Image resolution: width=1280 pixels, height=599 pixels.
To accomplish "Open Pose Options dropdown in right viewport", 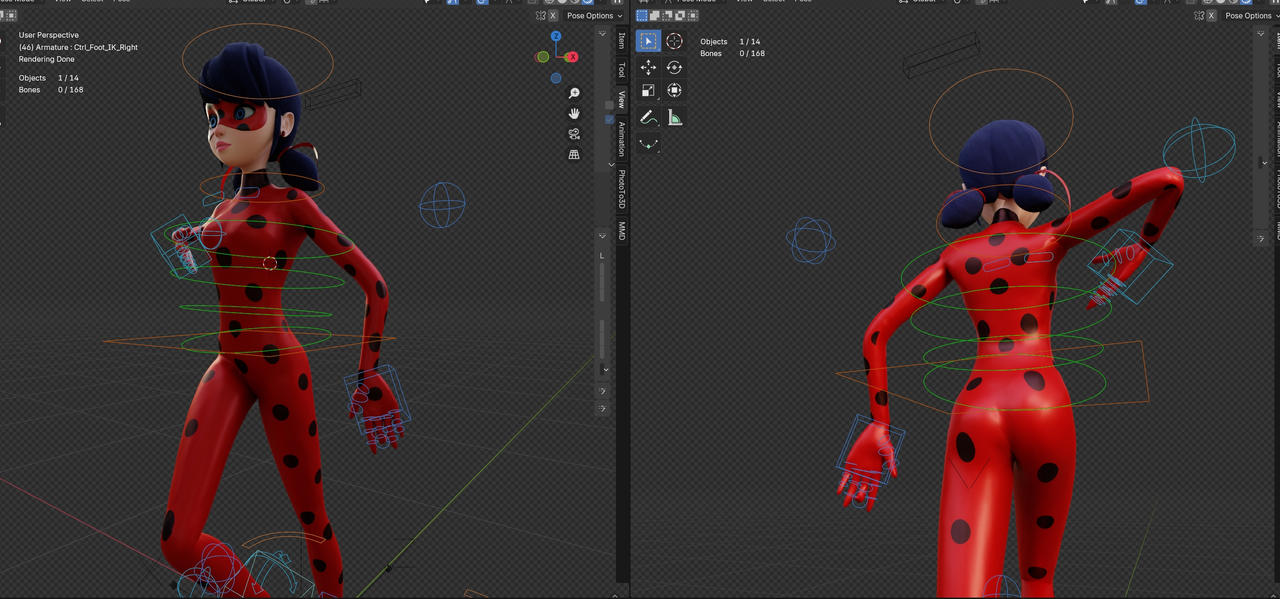I will click(1252, 16).
